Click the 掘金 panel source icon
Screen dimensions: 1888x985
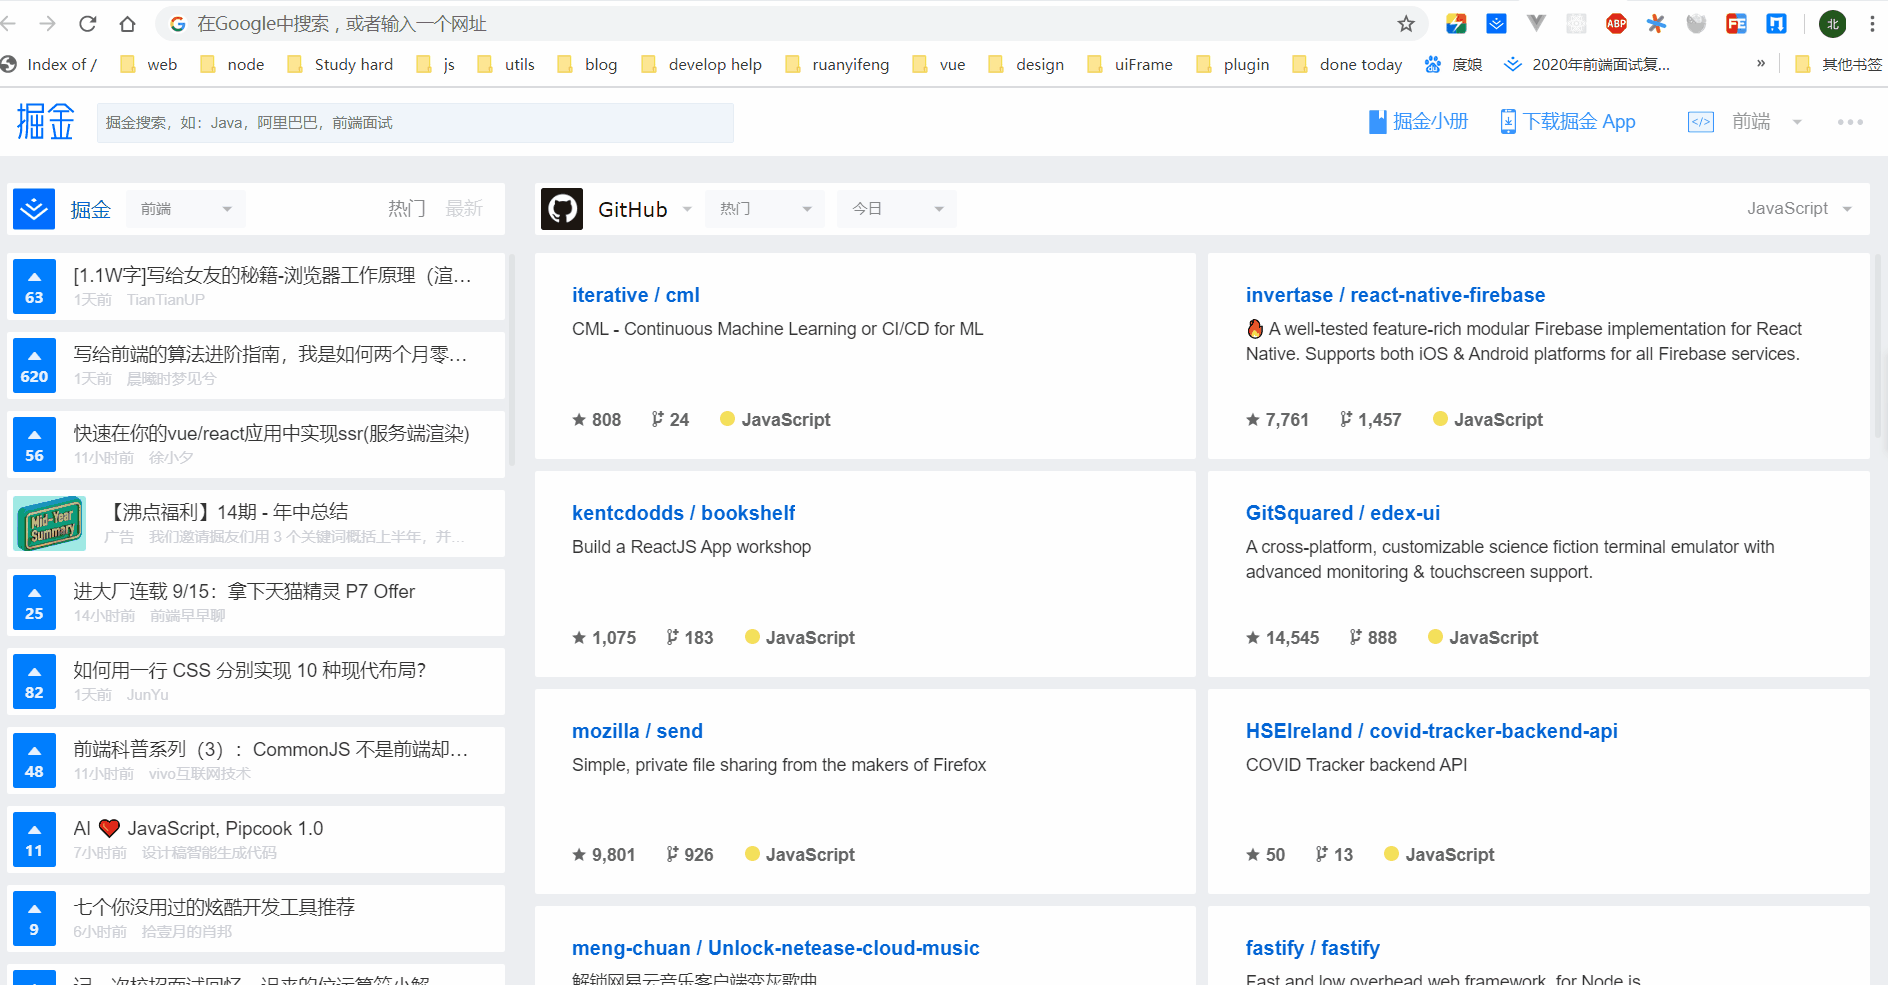coord(34,209)
